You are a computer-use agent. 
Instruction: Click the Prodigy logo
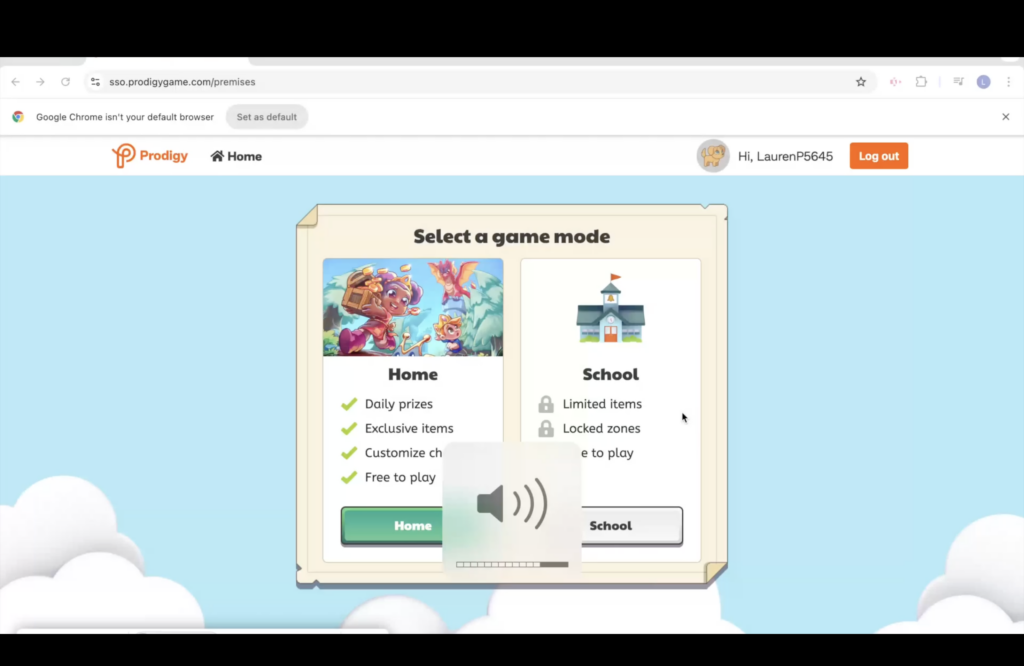point(150,155)
